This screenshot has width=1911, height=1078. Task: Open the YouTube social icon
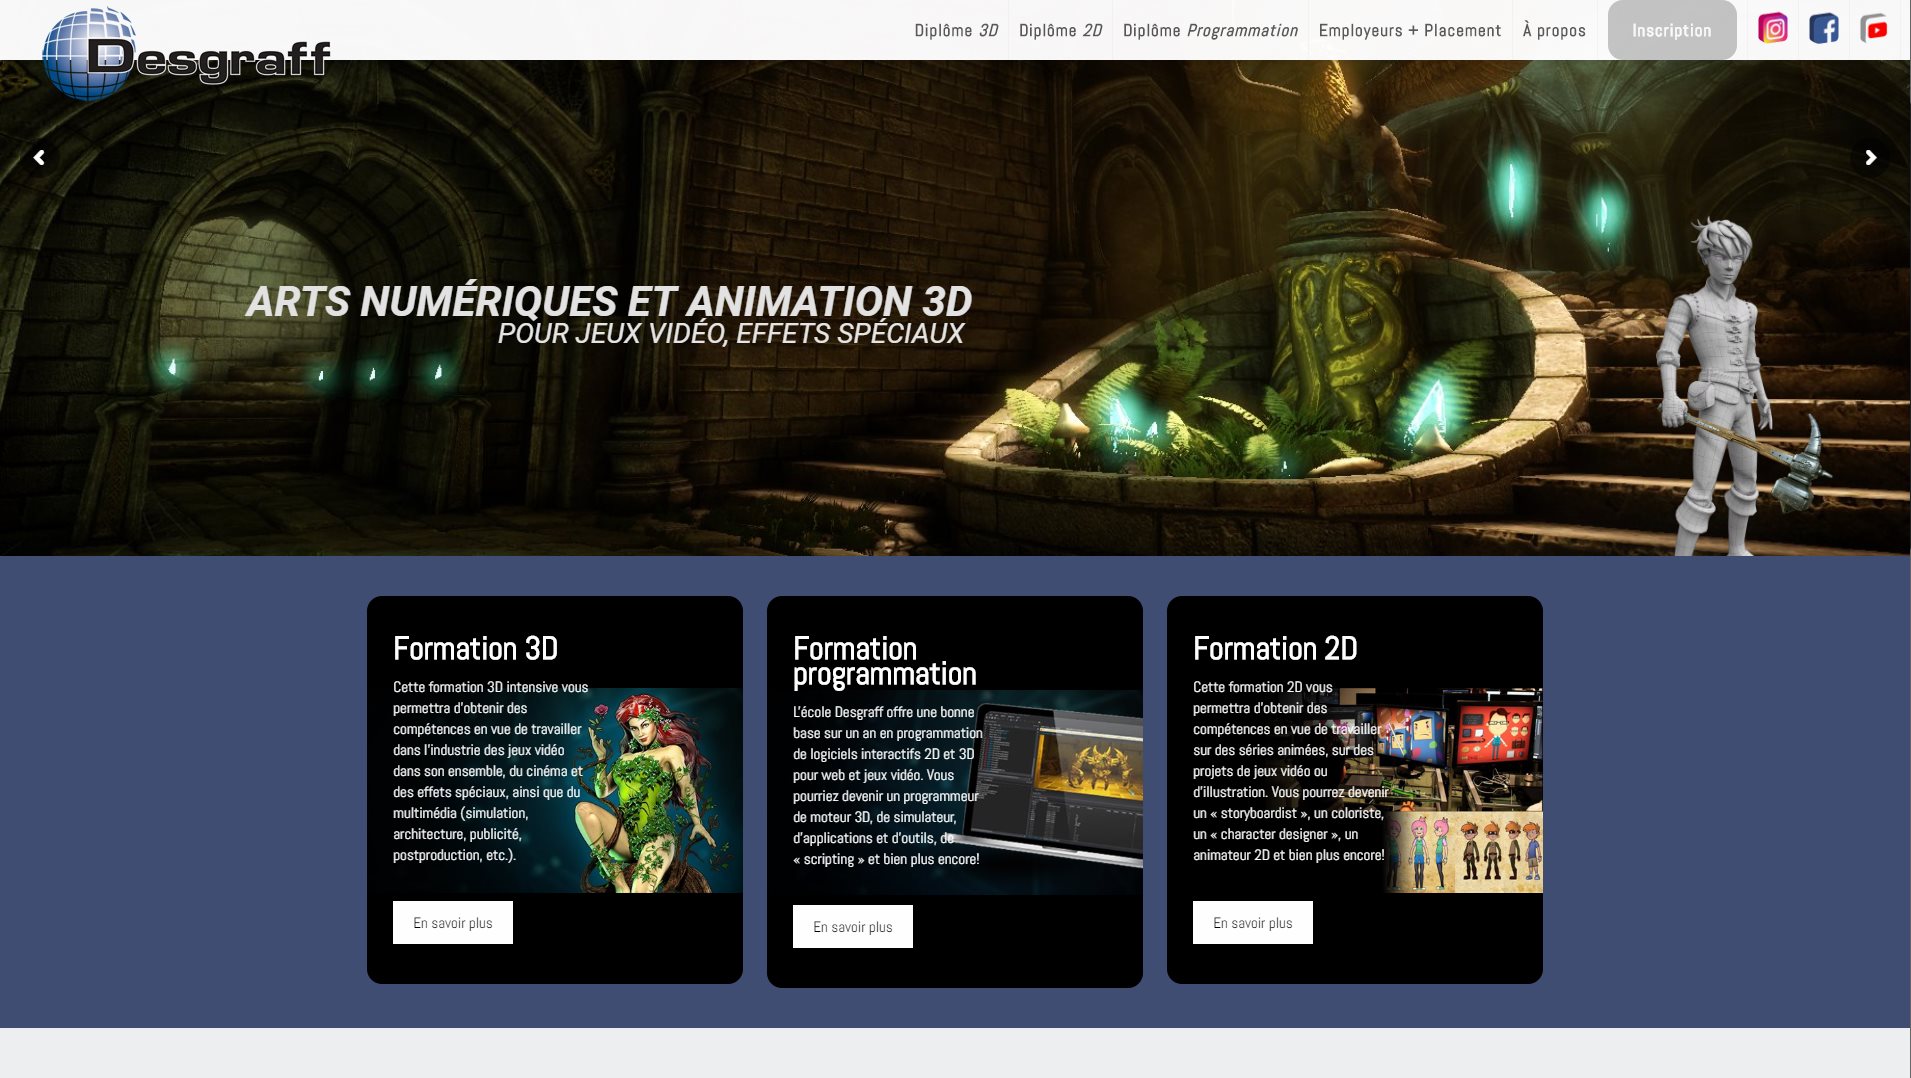point(1874,29)
